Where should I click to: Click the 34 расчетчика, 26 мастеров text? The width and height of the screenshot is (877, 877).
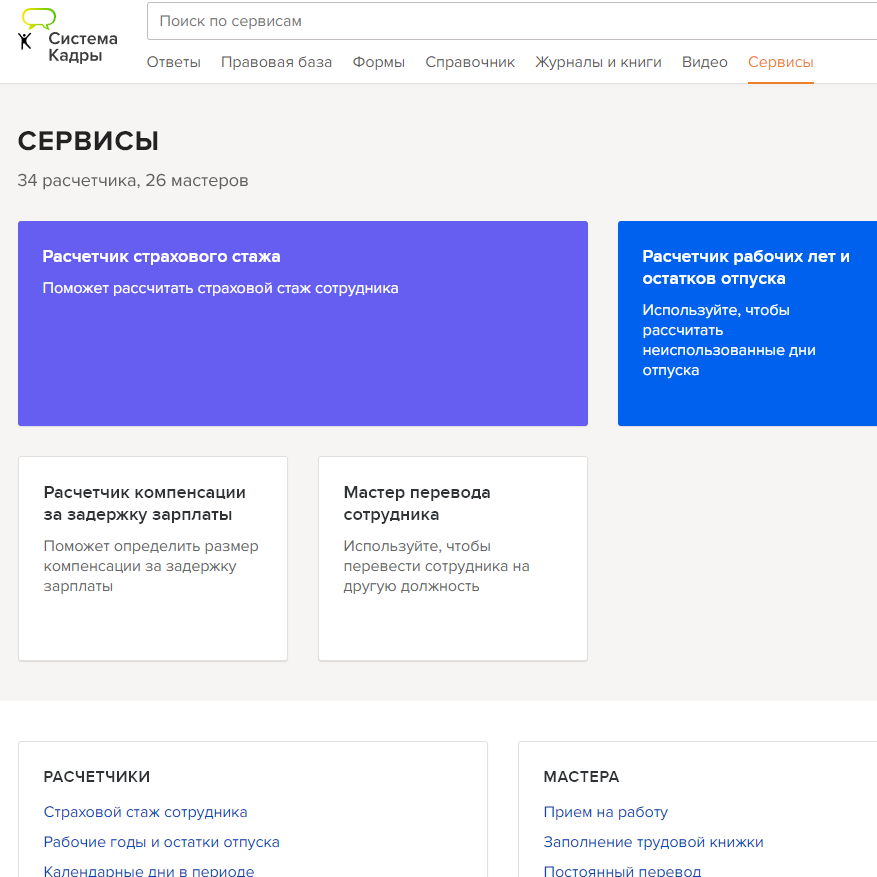click(133, 180)
